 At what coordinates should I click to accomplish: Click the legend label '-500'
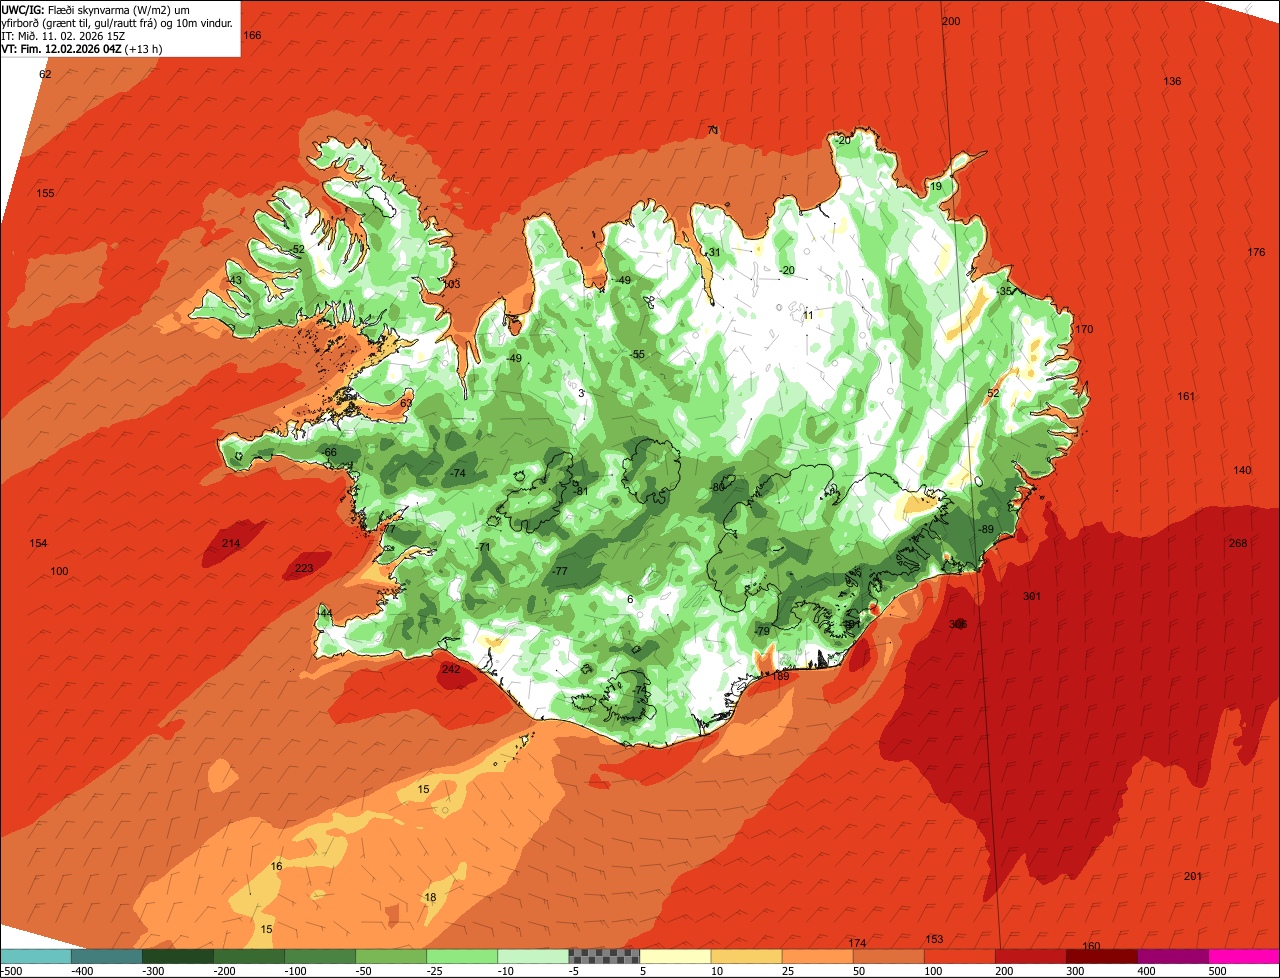[12, 970]
